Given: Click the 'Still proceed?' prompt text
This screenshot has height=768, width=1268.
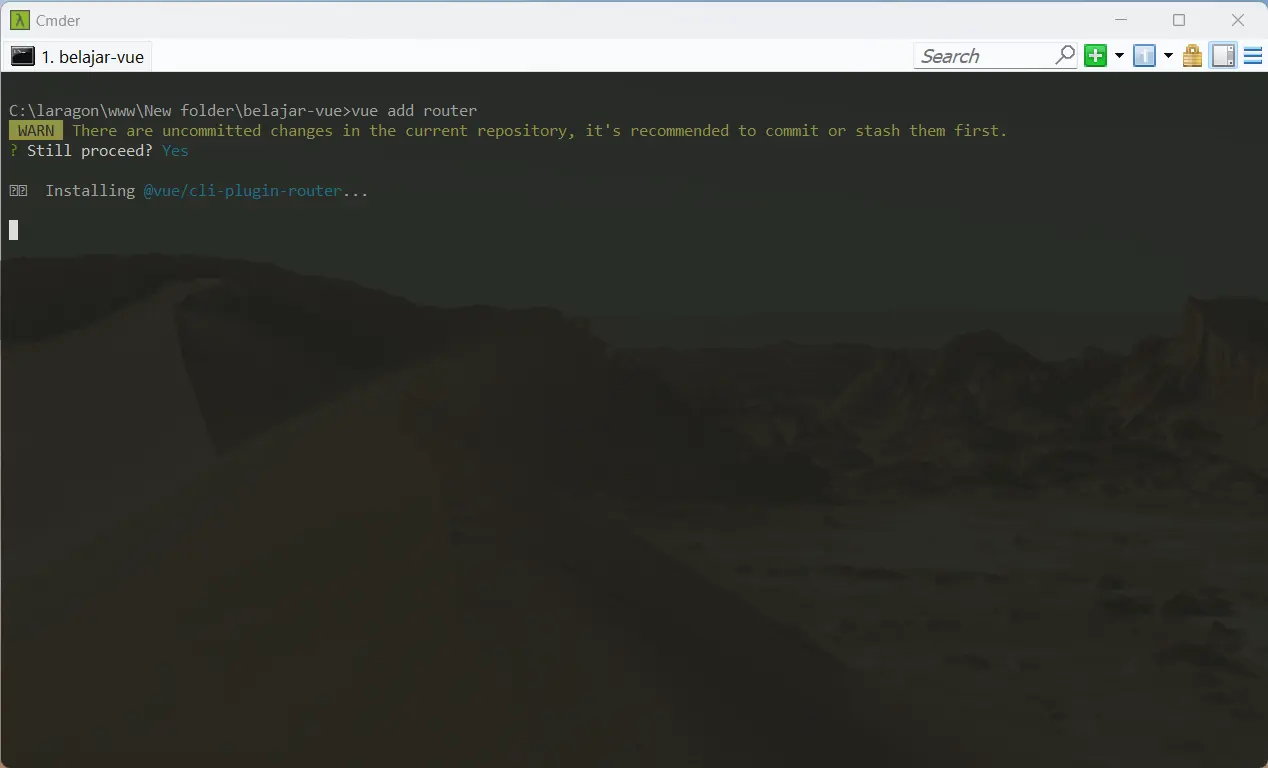Looking at the screenshot, I should pyautogui.click(x=90, y=151).
